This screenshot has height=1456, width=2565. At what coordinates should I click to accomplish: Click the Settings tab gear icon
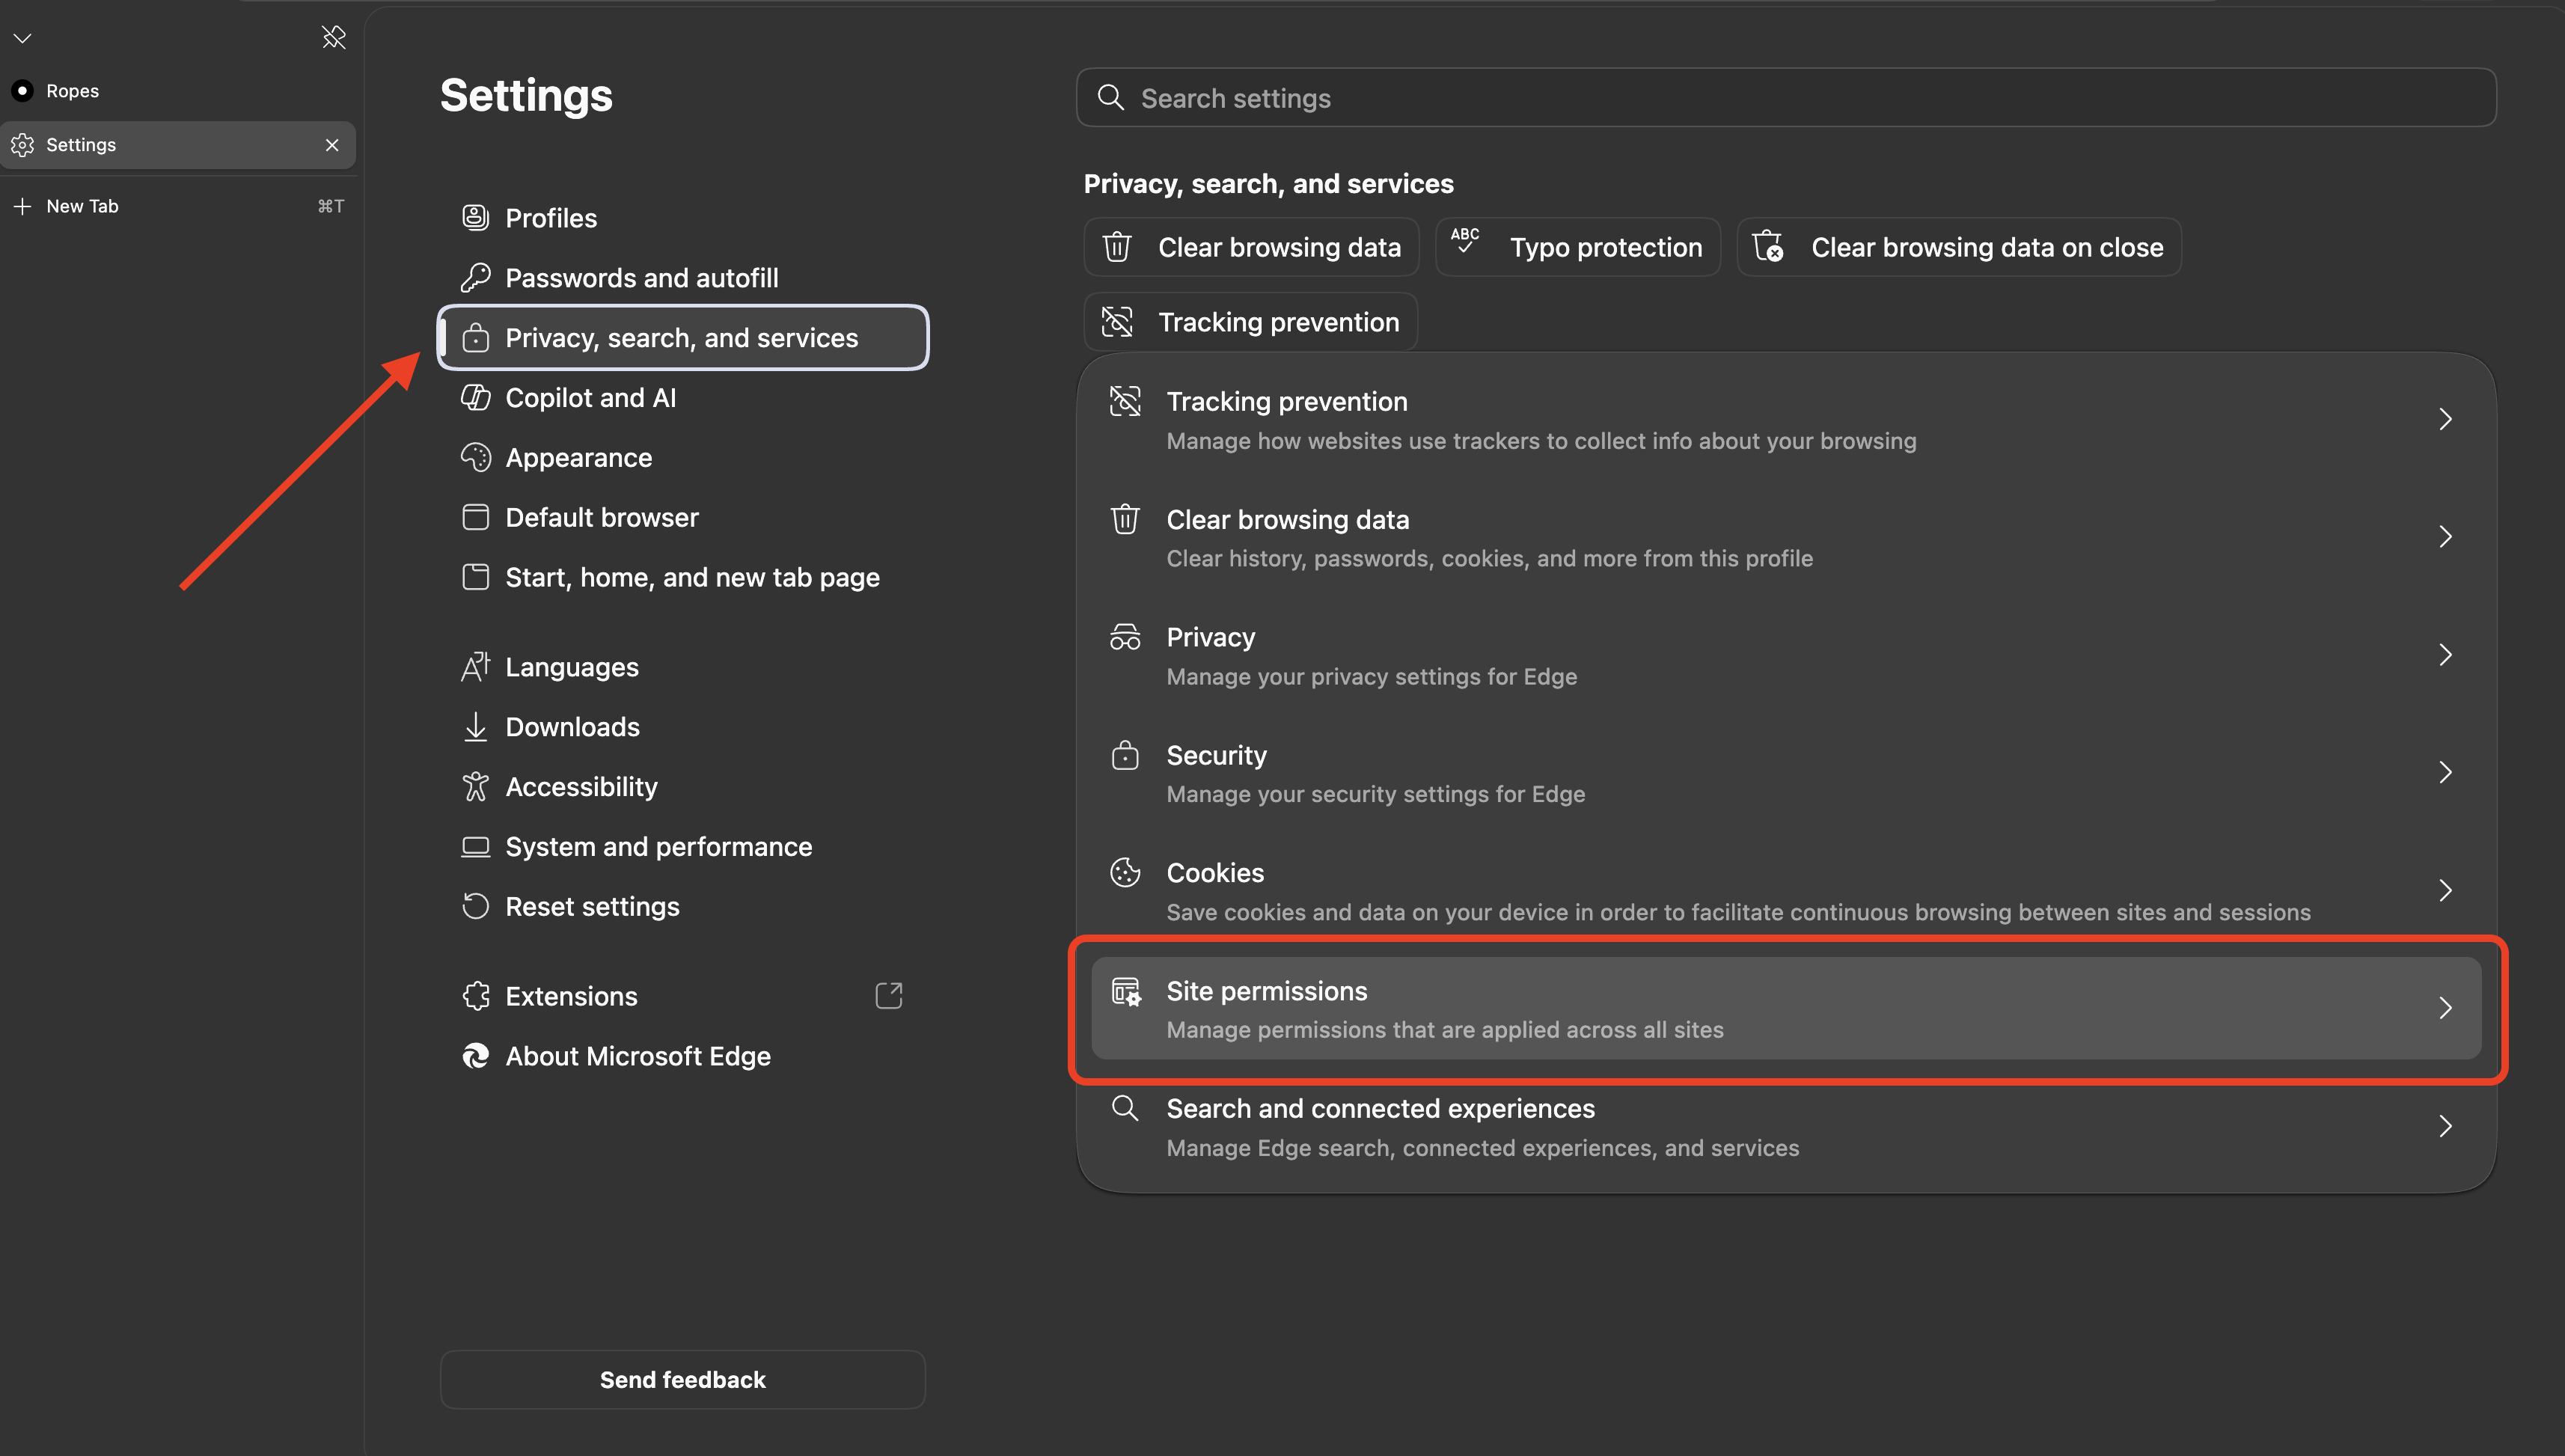(x=22, y=144)
